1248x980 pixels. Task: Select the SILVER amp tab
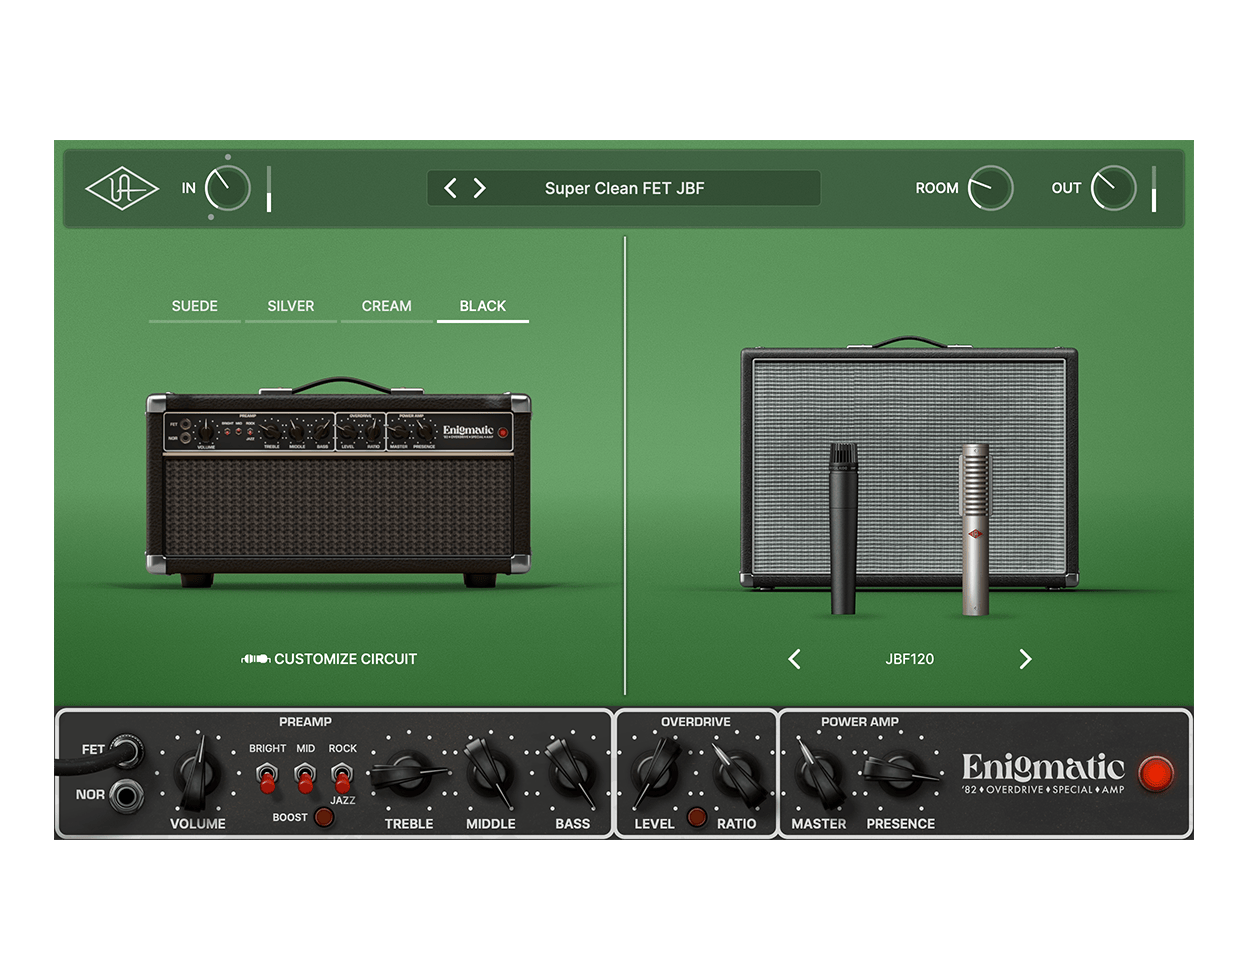tap(291, 306)
